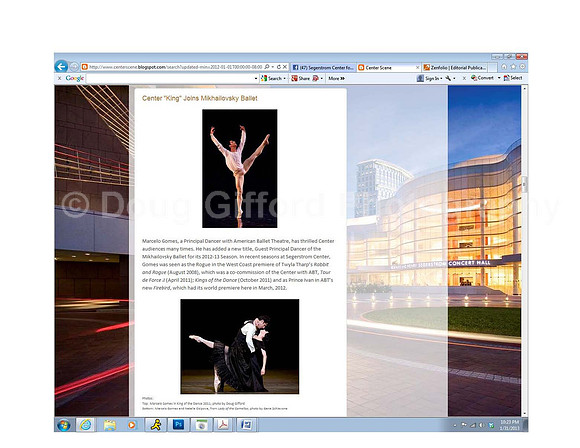Open the Windows Start menu
This screenshot has width=580, height=448.
(64, 425)
